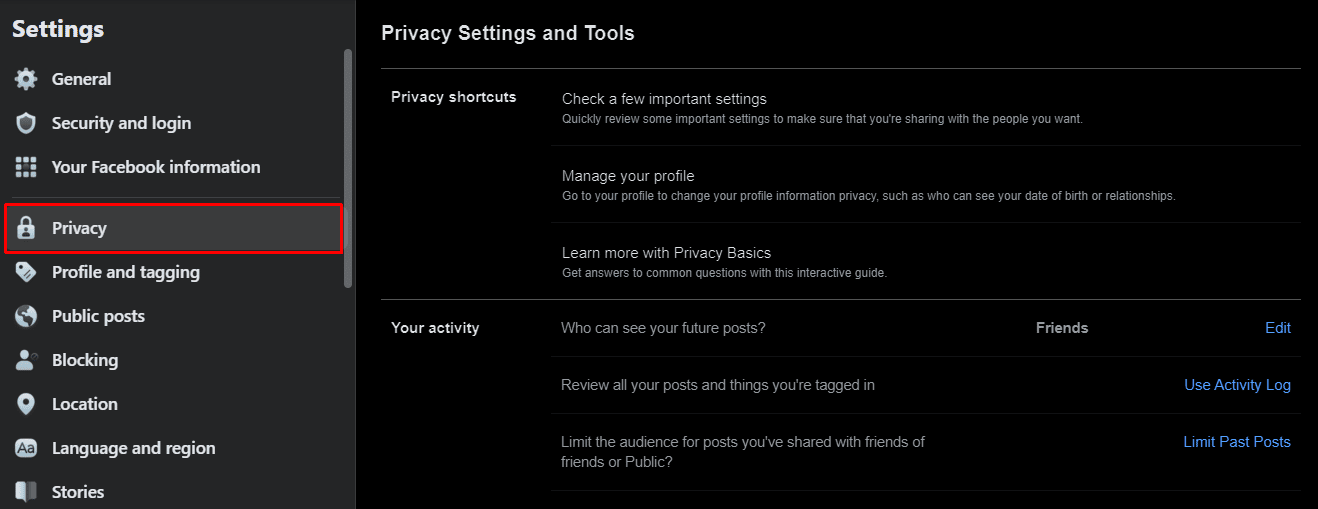
Task: Click the Blocking person icon
Action: tap(26, 360)
